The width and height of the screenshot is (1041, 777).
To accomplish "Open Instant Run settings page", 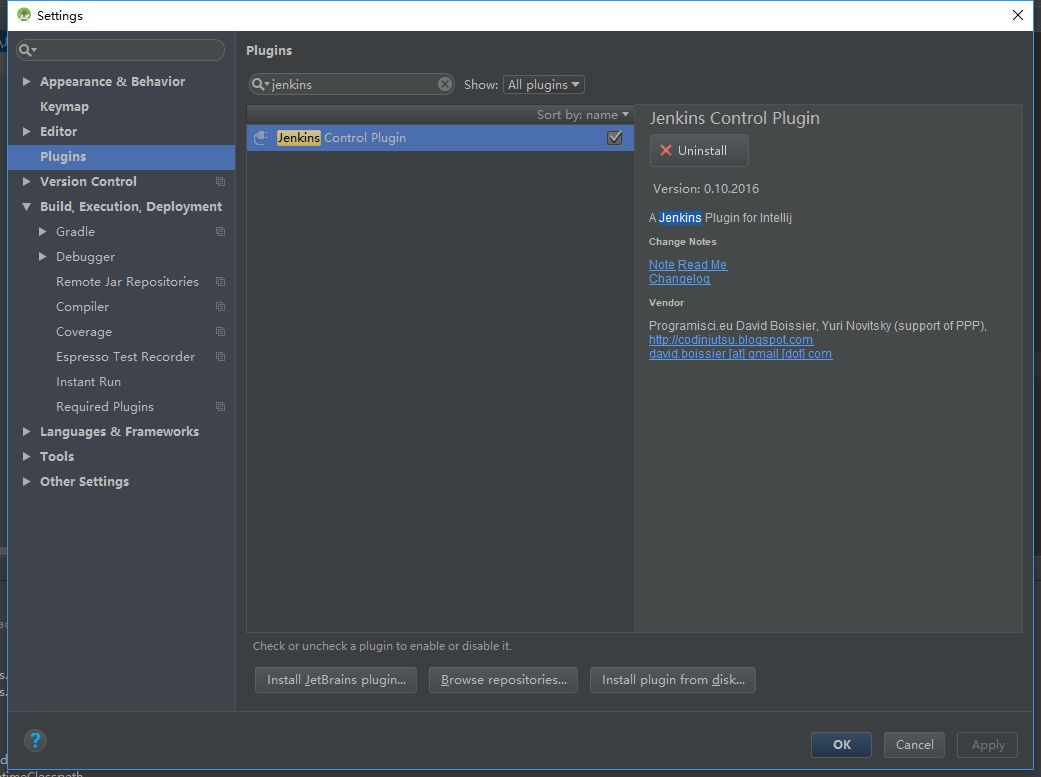I will tap(88, 382).
